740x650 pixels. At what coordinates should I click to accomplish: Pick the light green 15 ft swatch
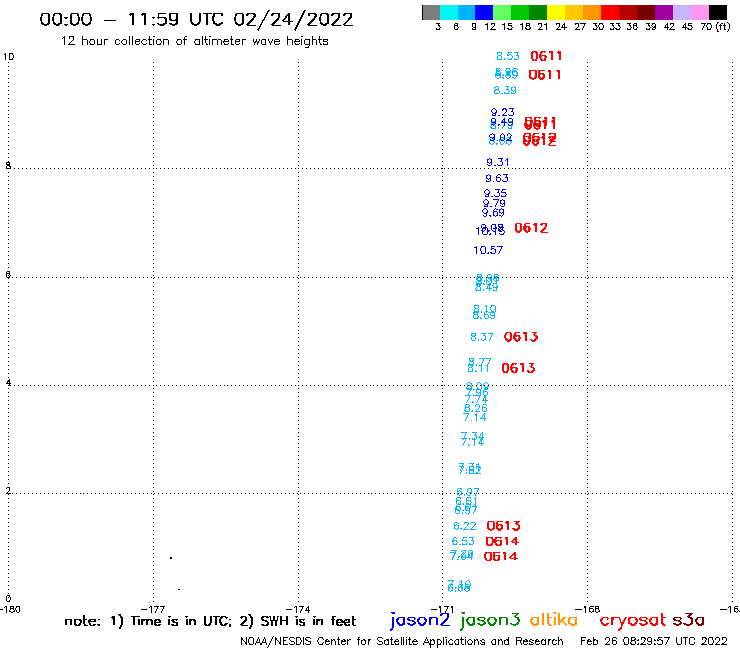[x=502, y=12]
